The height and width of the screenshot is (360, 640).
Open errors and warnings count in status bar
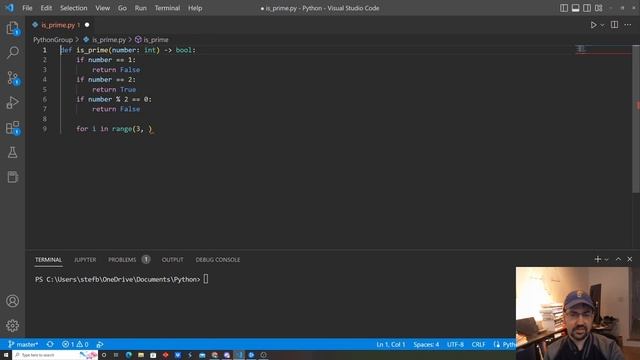[75, 344]
